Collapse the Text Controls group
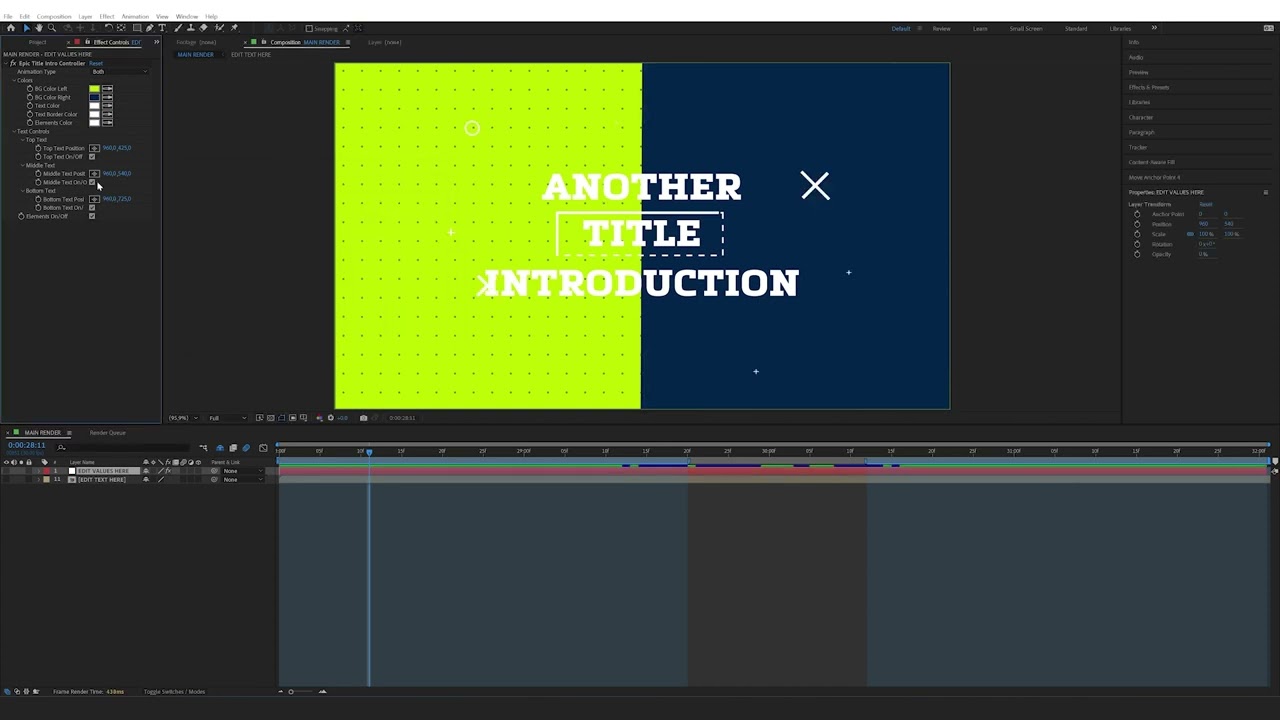1280x720 pixels. click(x=15, y=131)
